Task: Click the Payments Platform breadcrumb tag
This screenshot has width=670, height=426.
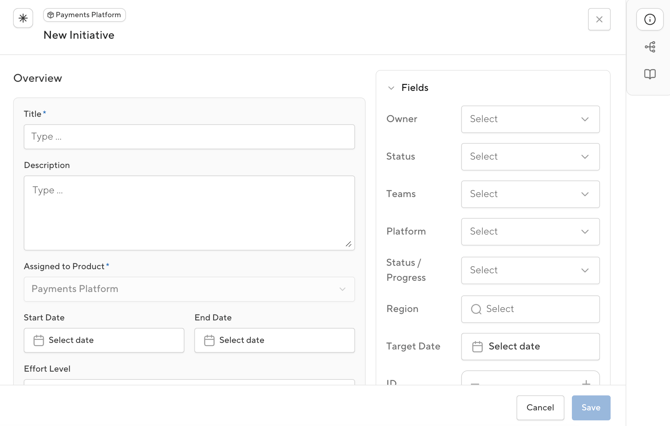Action: [x=84, y=15]
